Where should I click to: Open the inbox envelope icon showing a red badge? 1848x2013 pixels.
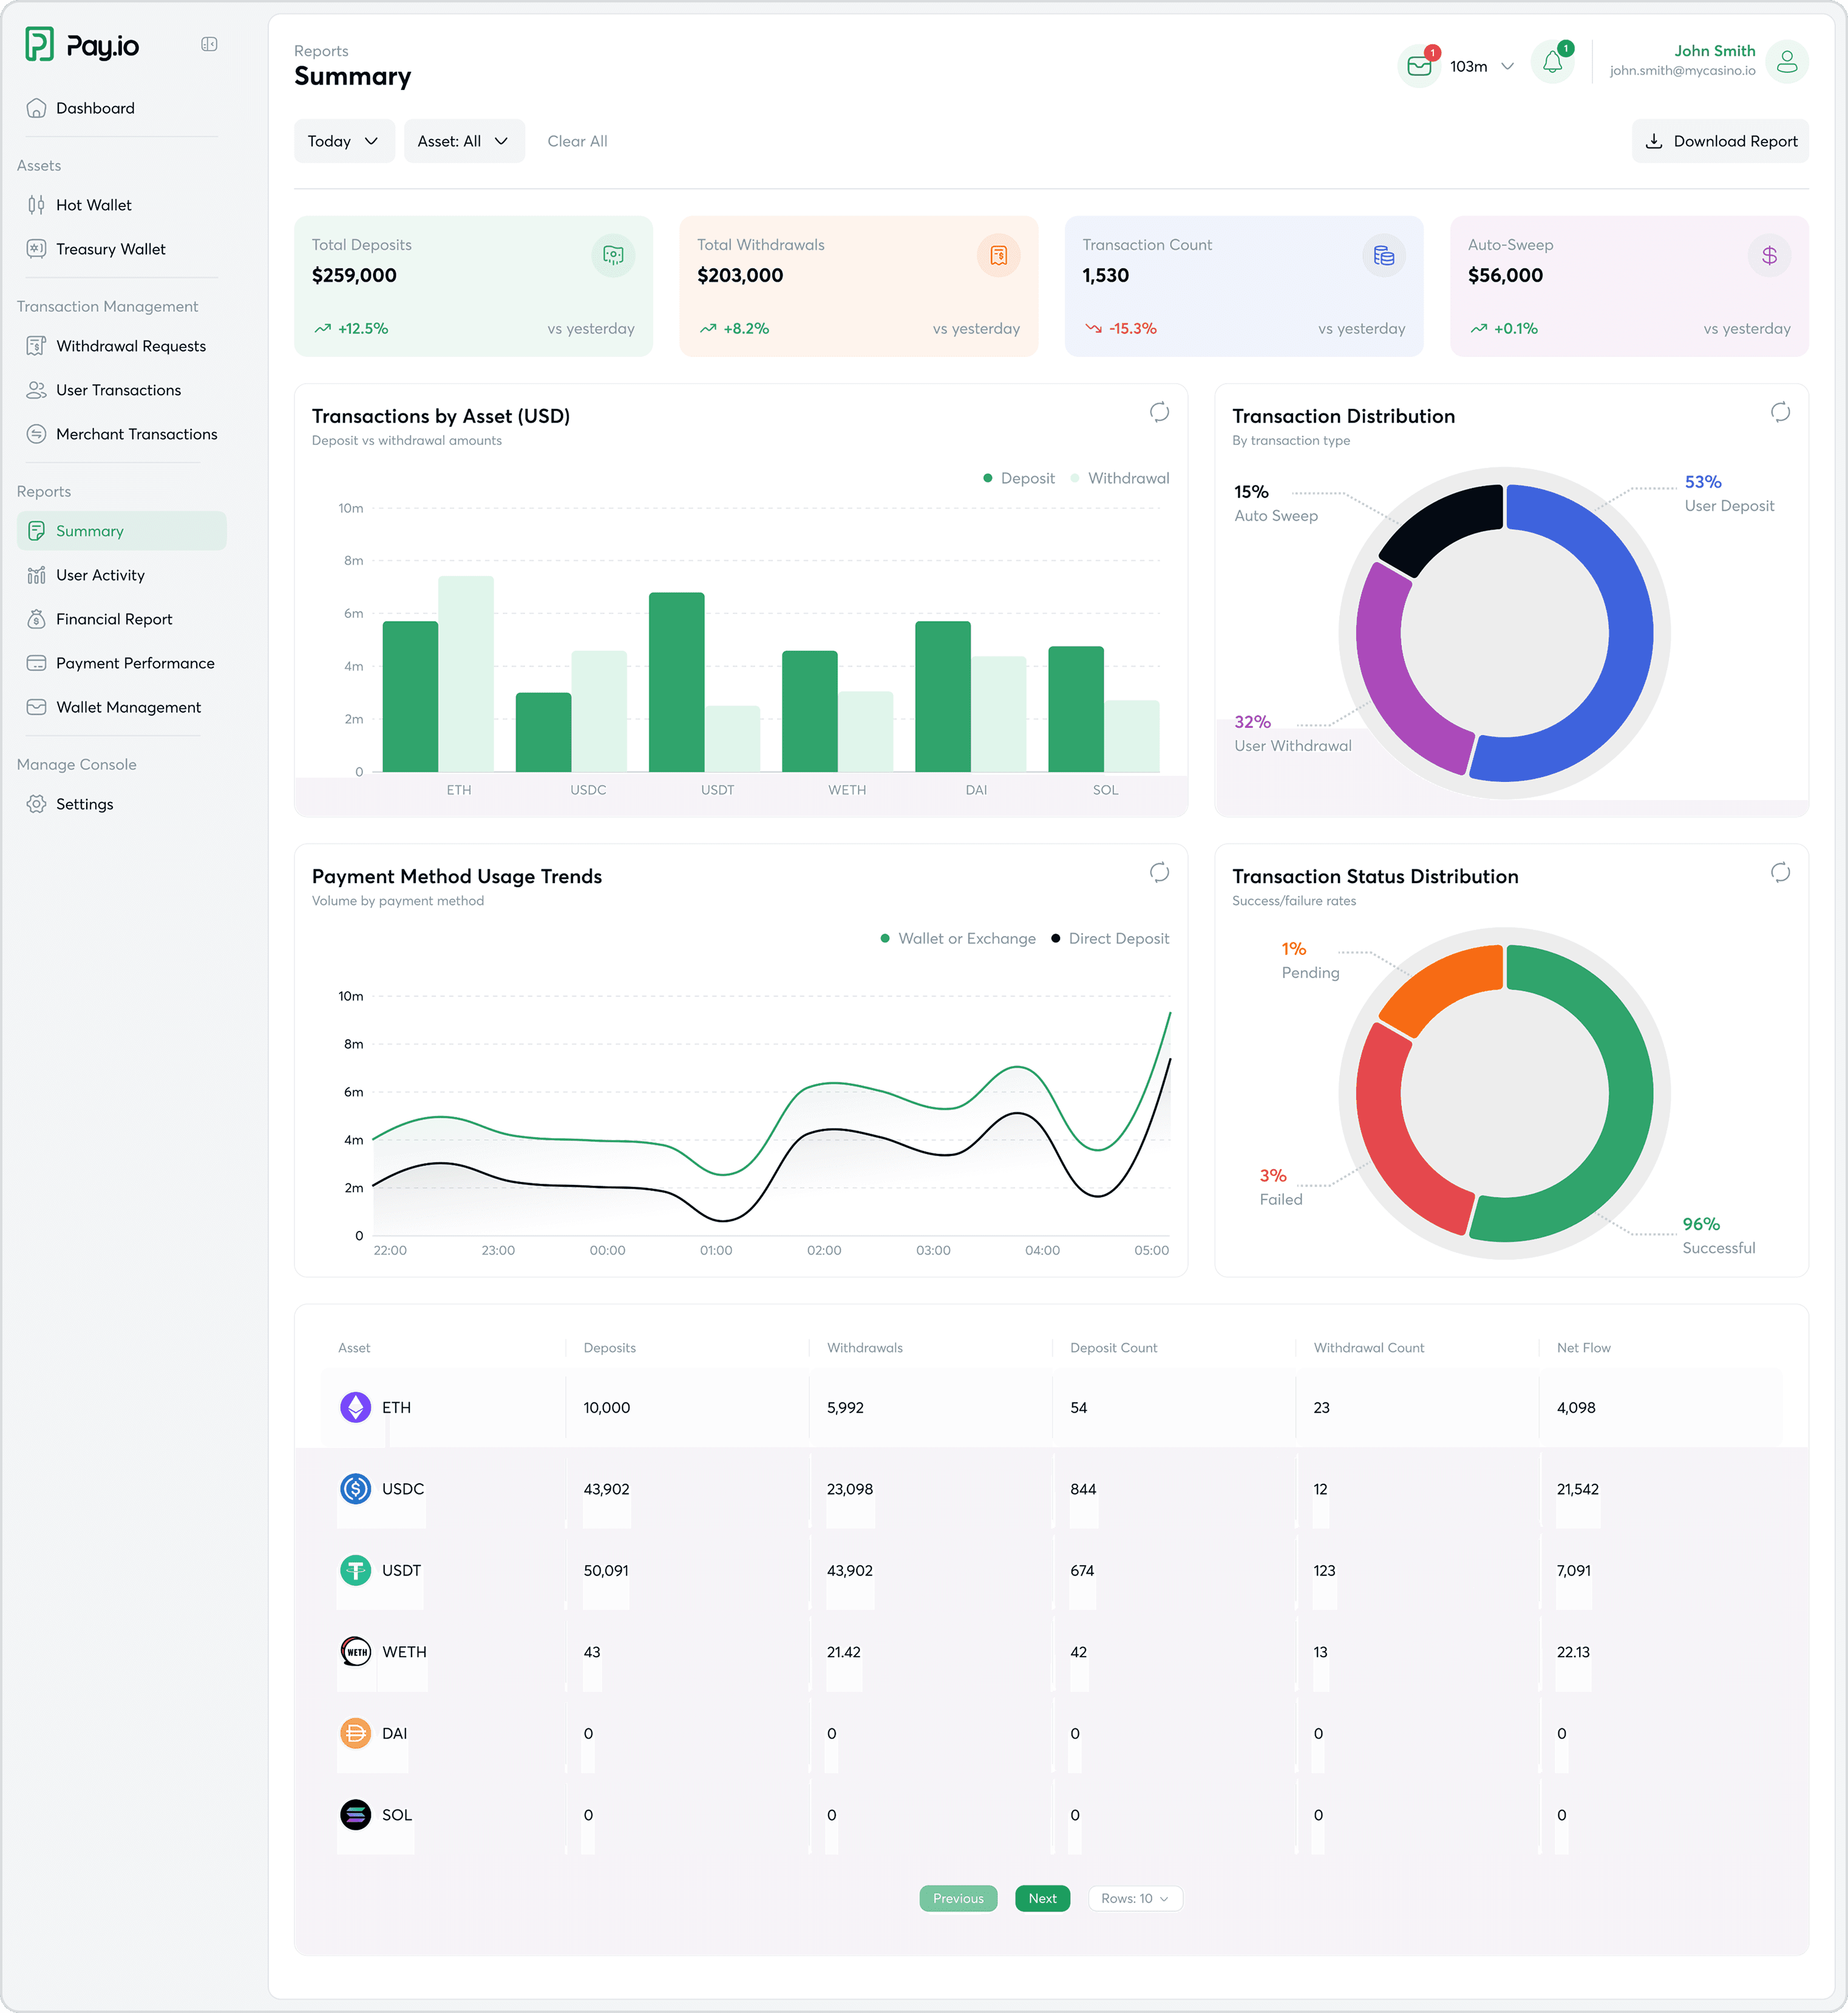point(1420,65)
